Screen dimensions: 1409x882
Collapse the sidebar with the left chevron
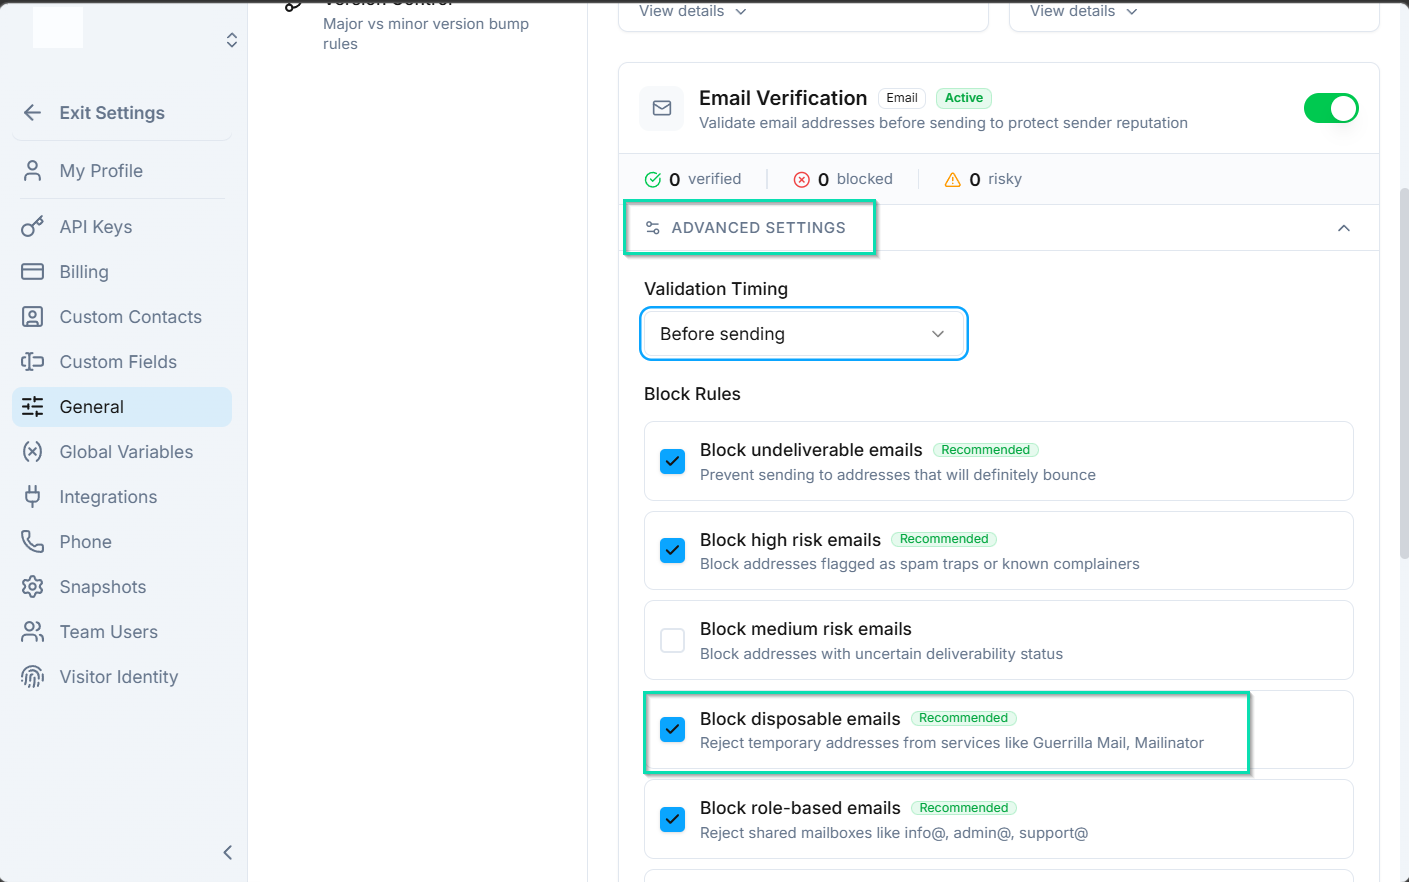tap(228, 852)
